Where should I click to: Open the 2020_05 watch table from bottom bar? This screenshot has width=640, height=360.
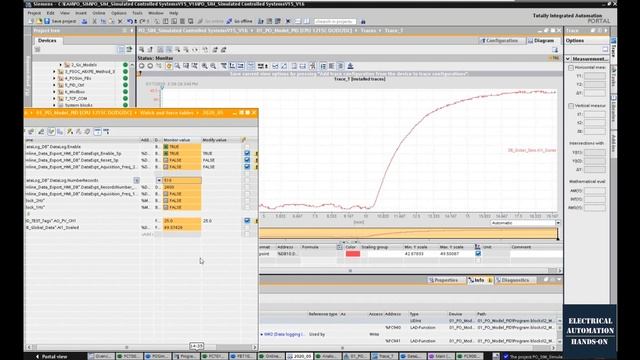[x=300, y=356]
